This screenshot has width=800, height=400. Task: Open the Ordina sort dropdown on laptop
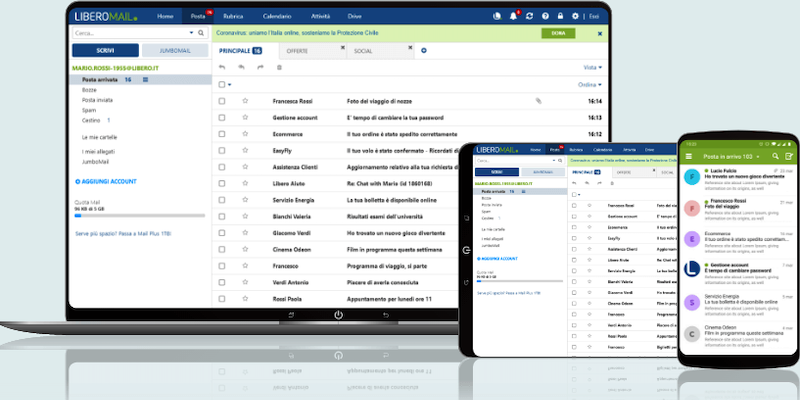590,85
